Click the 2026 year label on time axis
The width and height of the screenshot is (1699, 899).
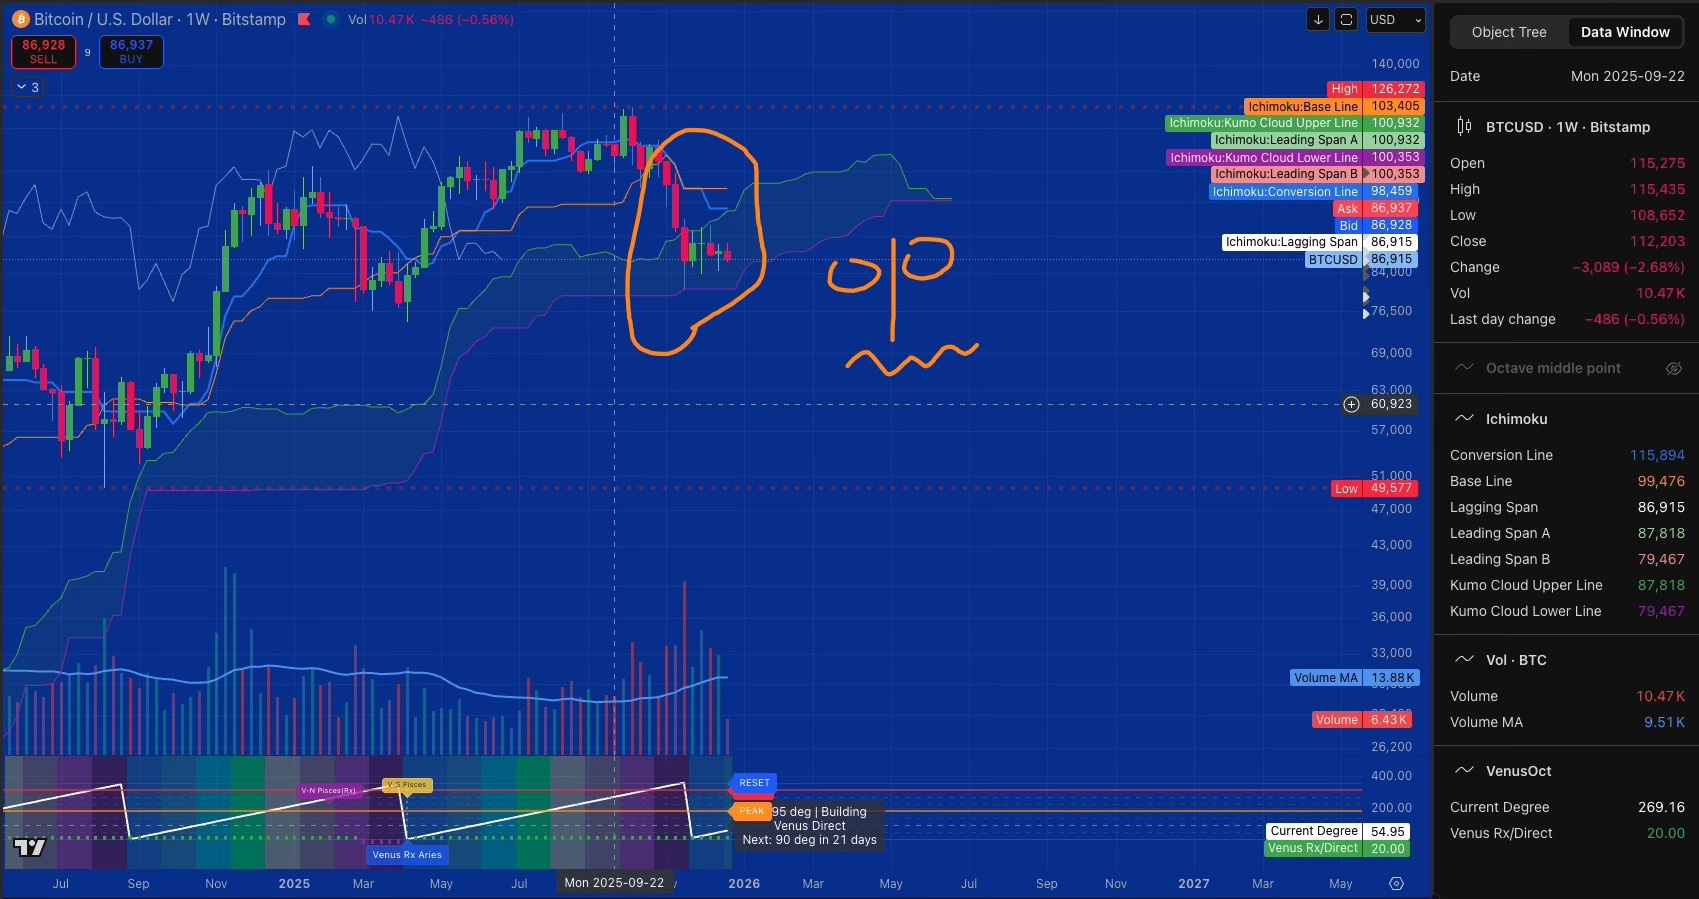(744, 884)
